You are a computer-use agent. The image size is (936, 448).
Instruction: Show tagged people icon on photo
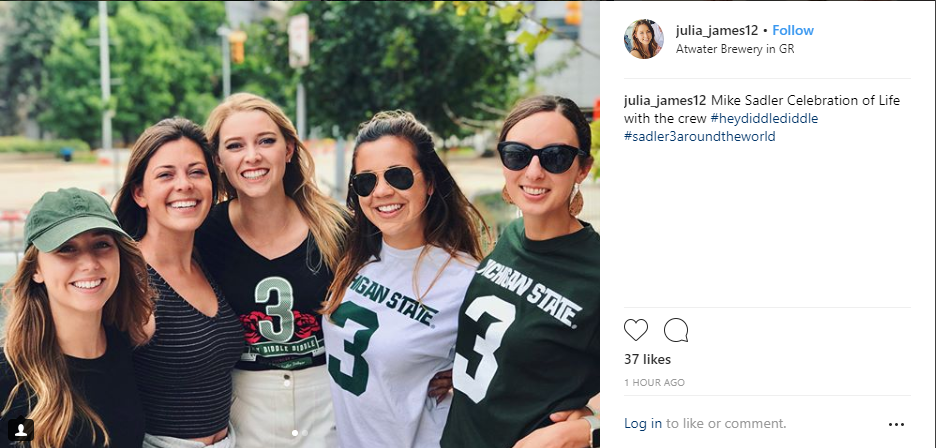pyautogui.click(x=21, y=430)
